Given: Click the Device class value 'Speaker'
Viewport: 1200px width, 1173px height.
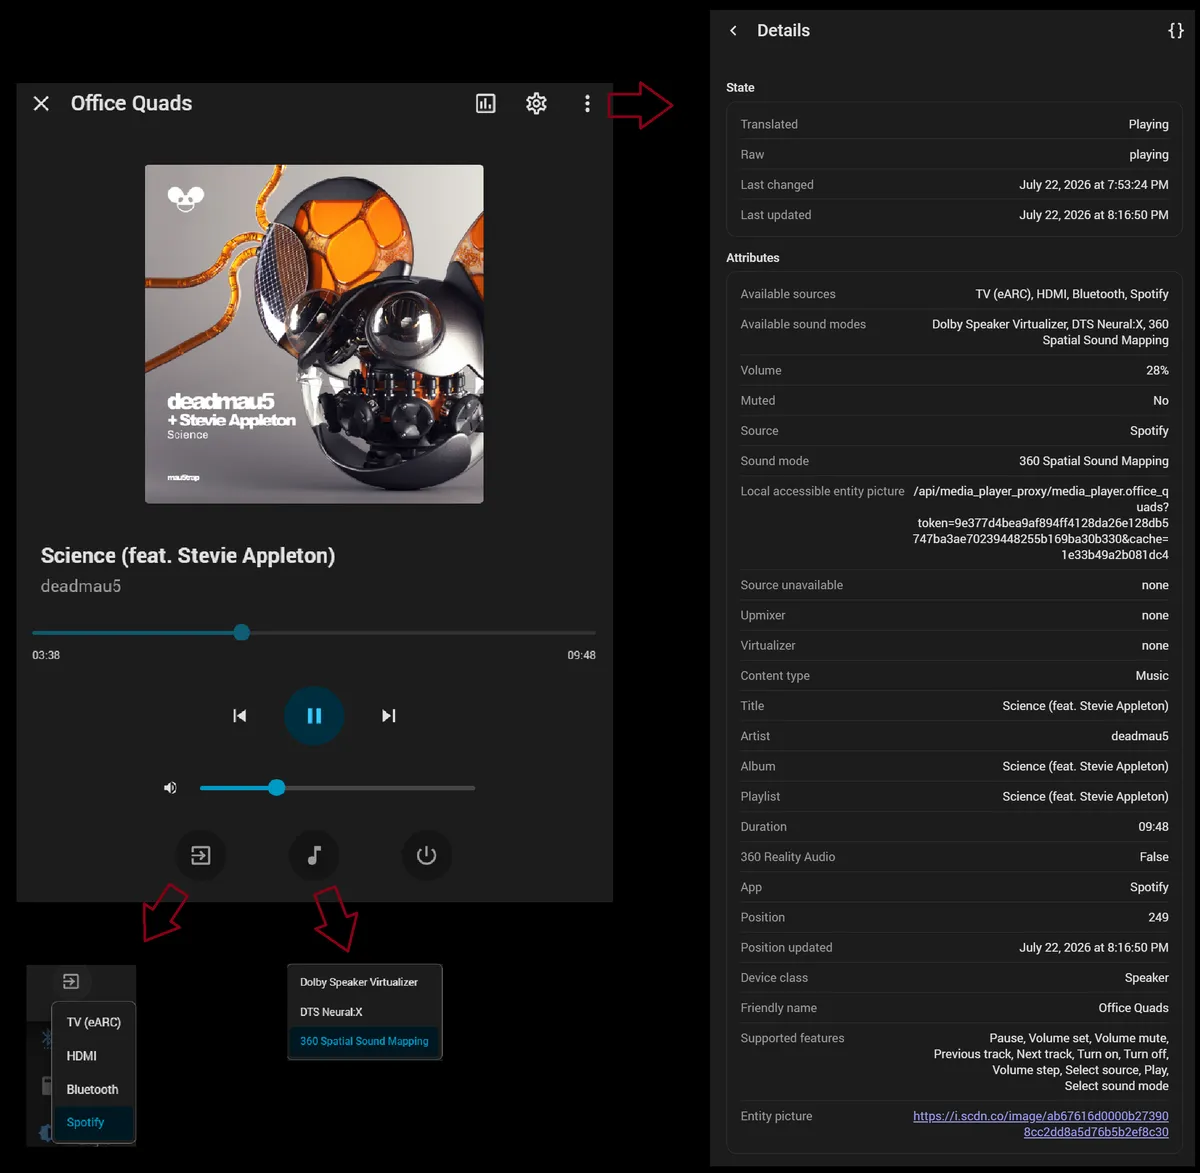Looking at the screenshot, I should (1147, 978).
